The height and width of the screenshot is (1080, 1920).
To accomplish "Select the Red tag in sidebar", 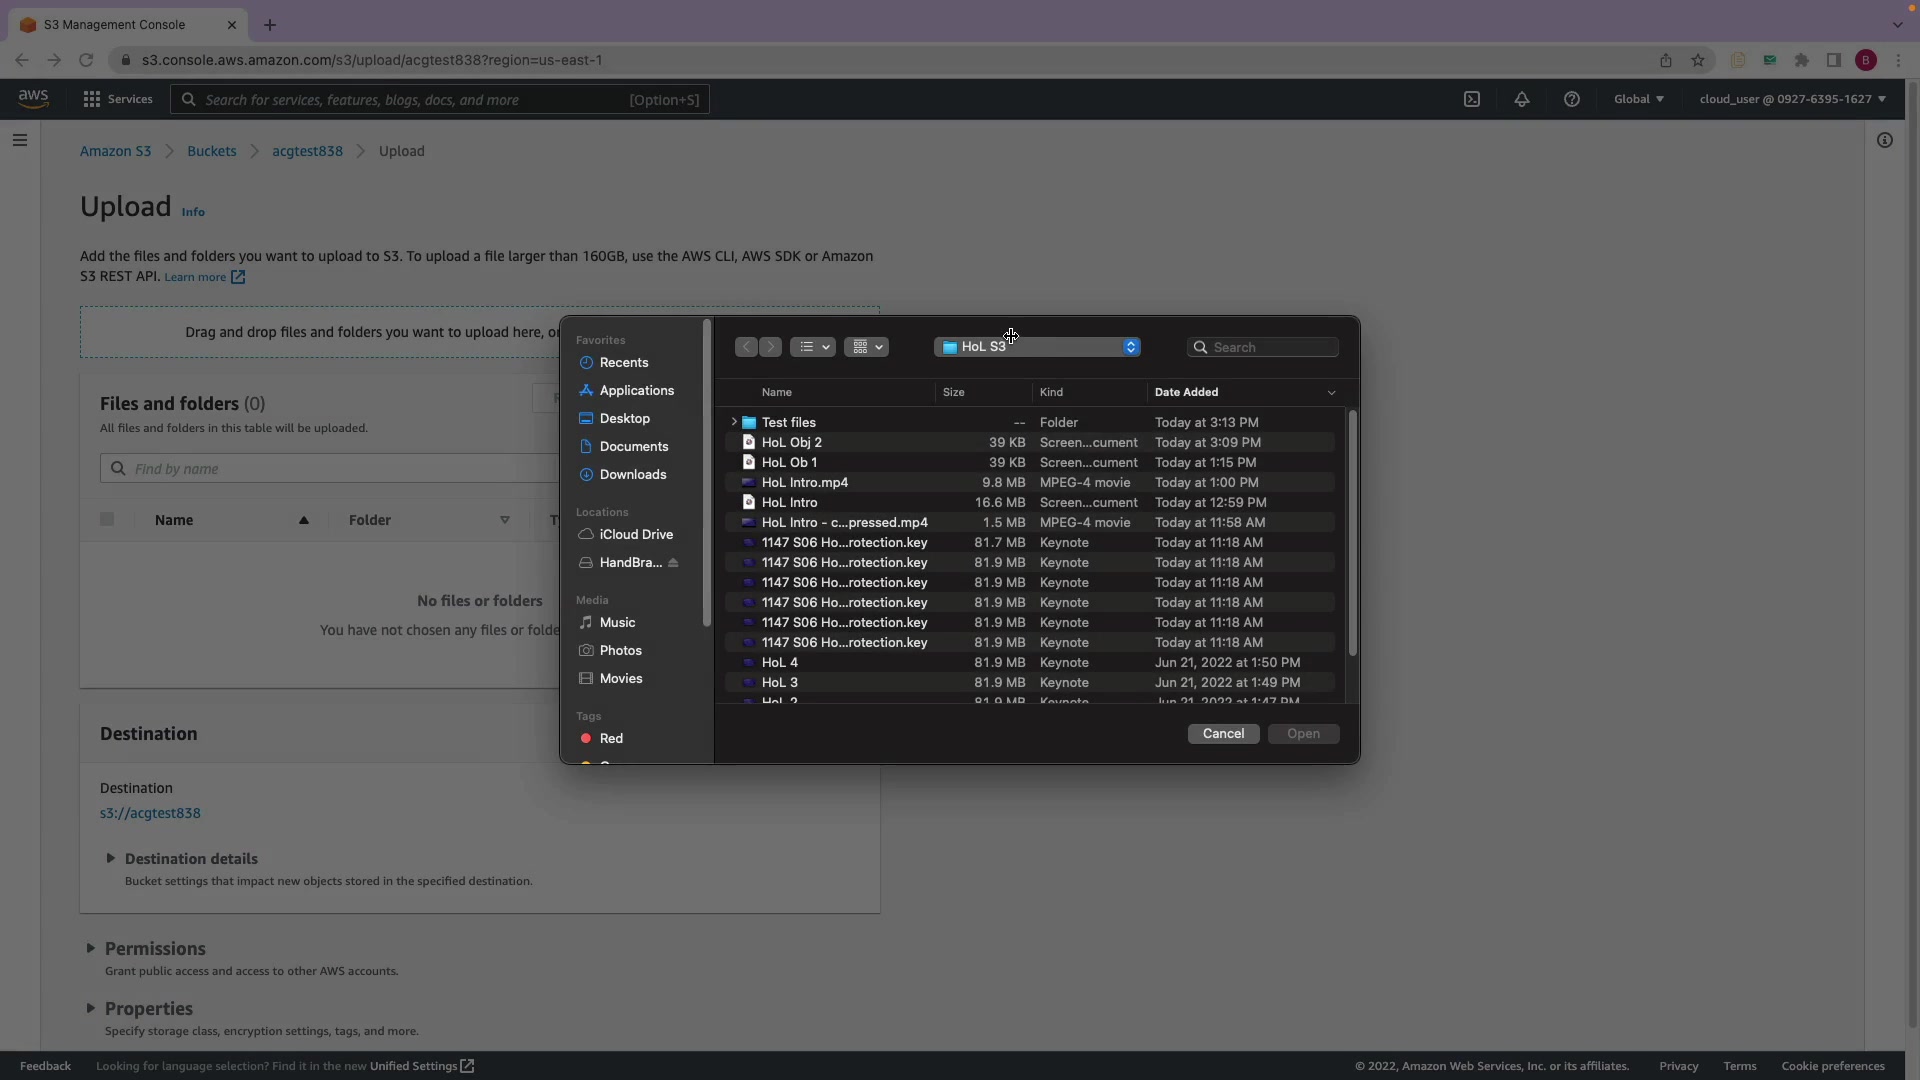I will [610, 738].
